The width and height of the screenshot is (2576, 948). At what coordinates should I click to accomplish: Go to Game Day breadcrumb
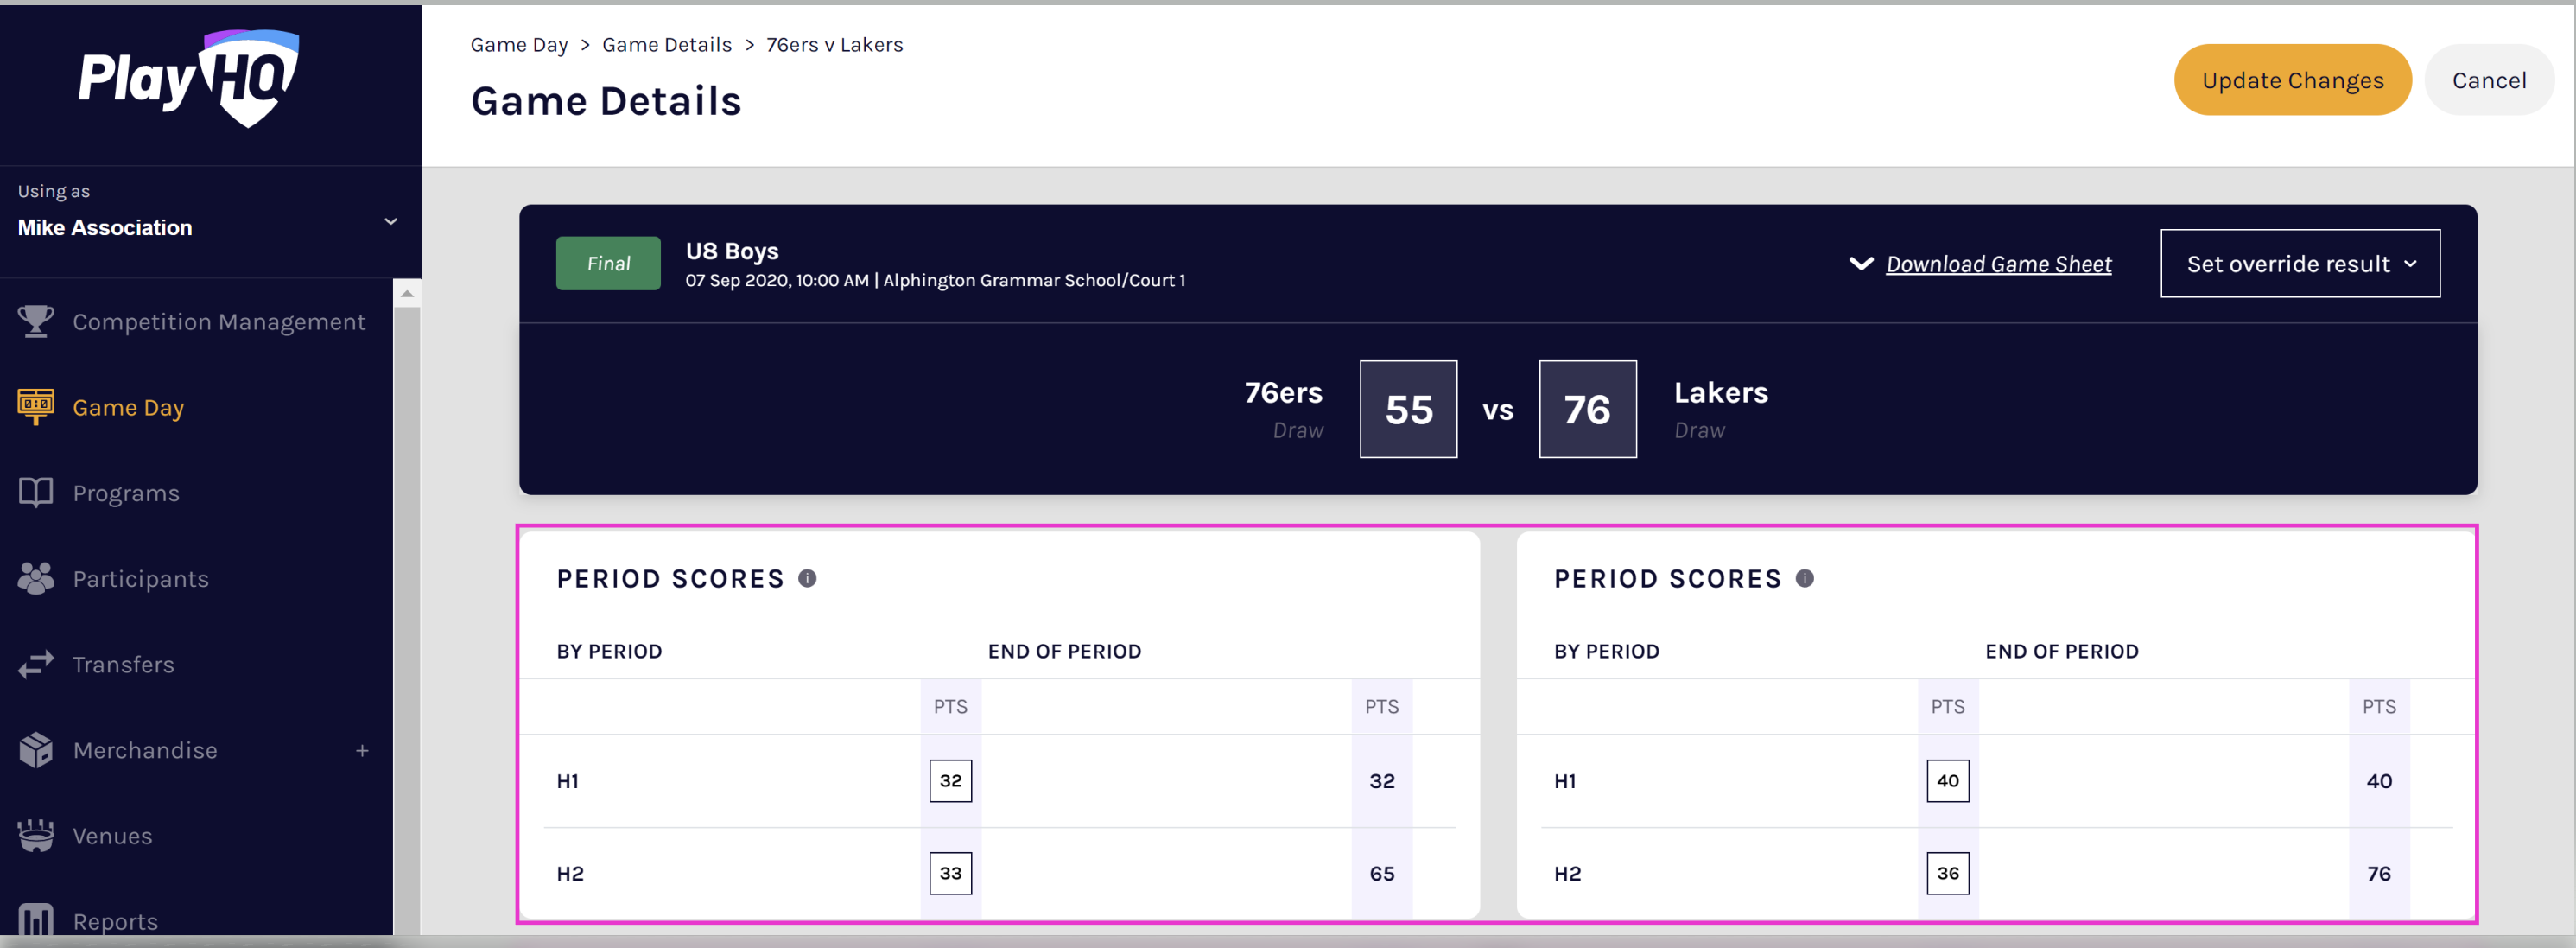pyautogui.click(x=519, y=44)
